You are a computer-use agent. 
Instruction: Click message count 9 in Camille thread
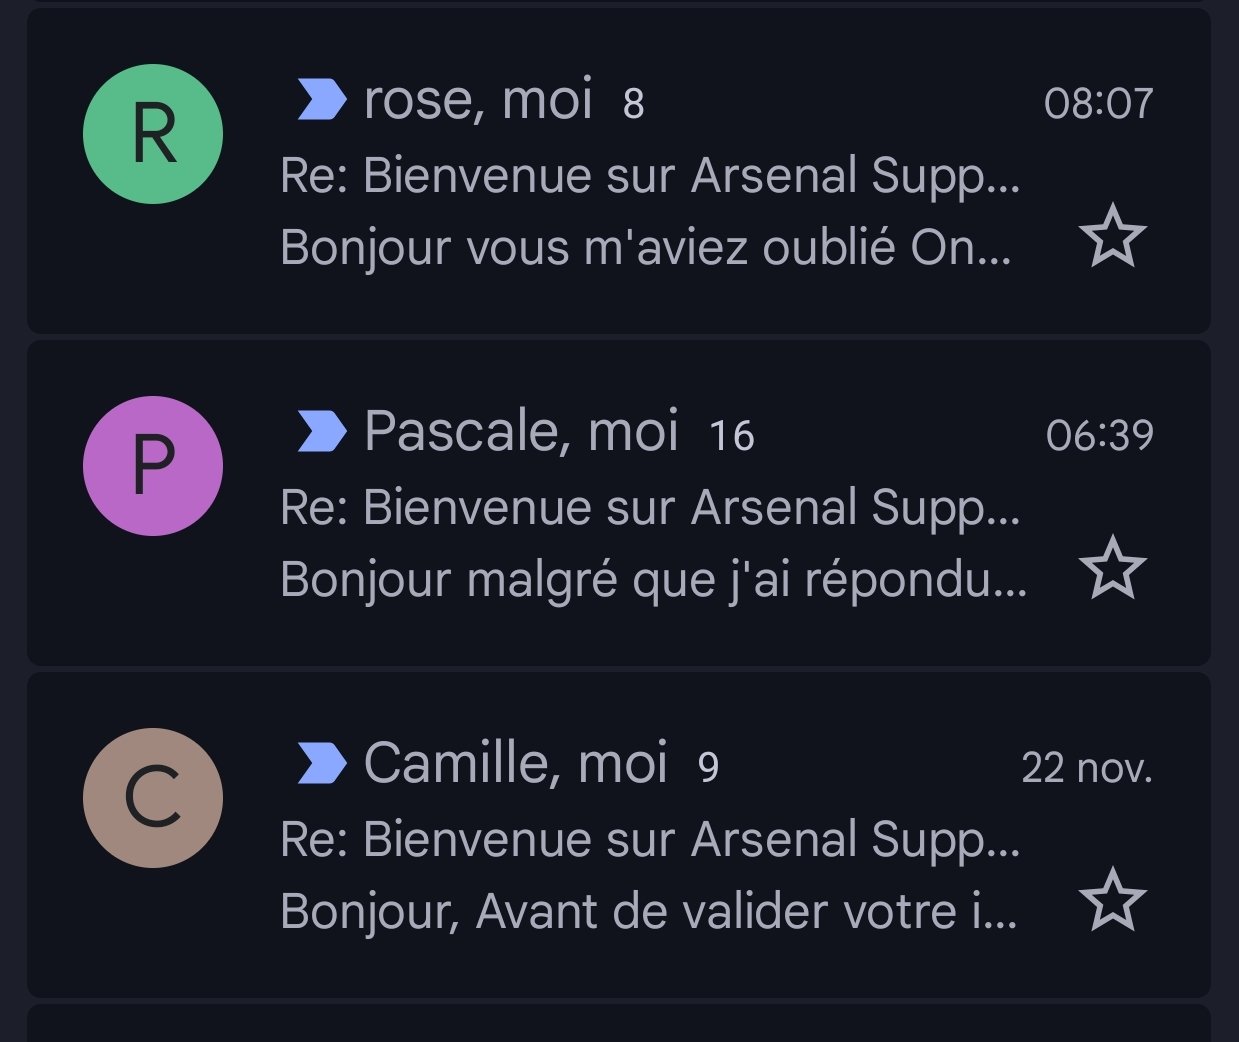[708, 768]
